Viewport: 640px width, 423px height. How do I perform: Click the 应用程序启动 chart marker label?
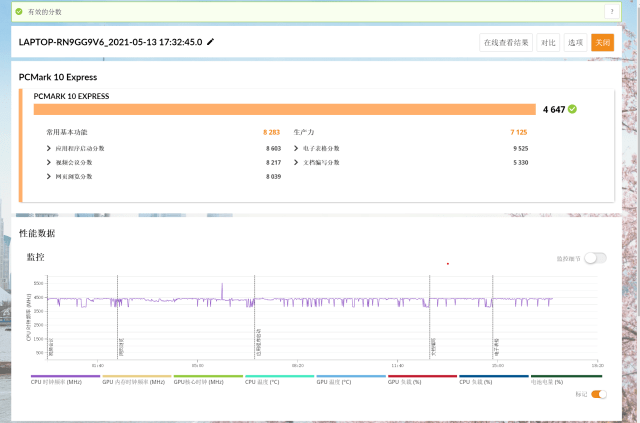click(258, 343)
